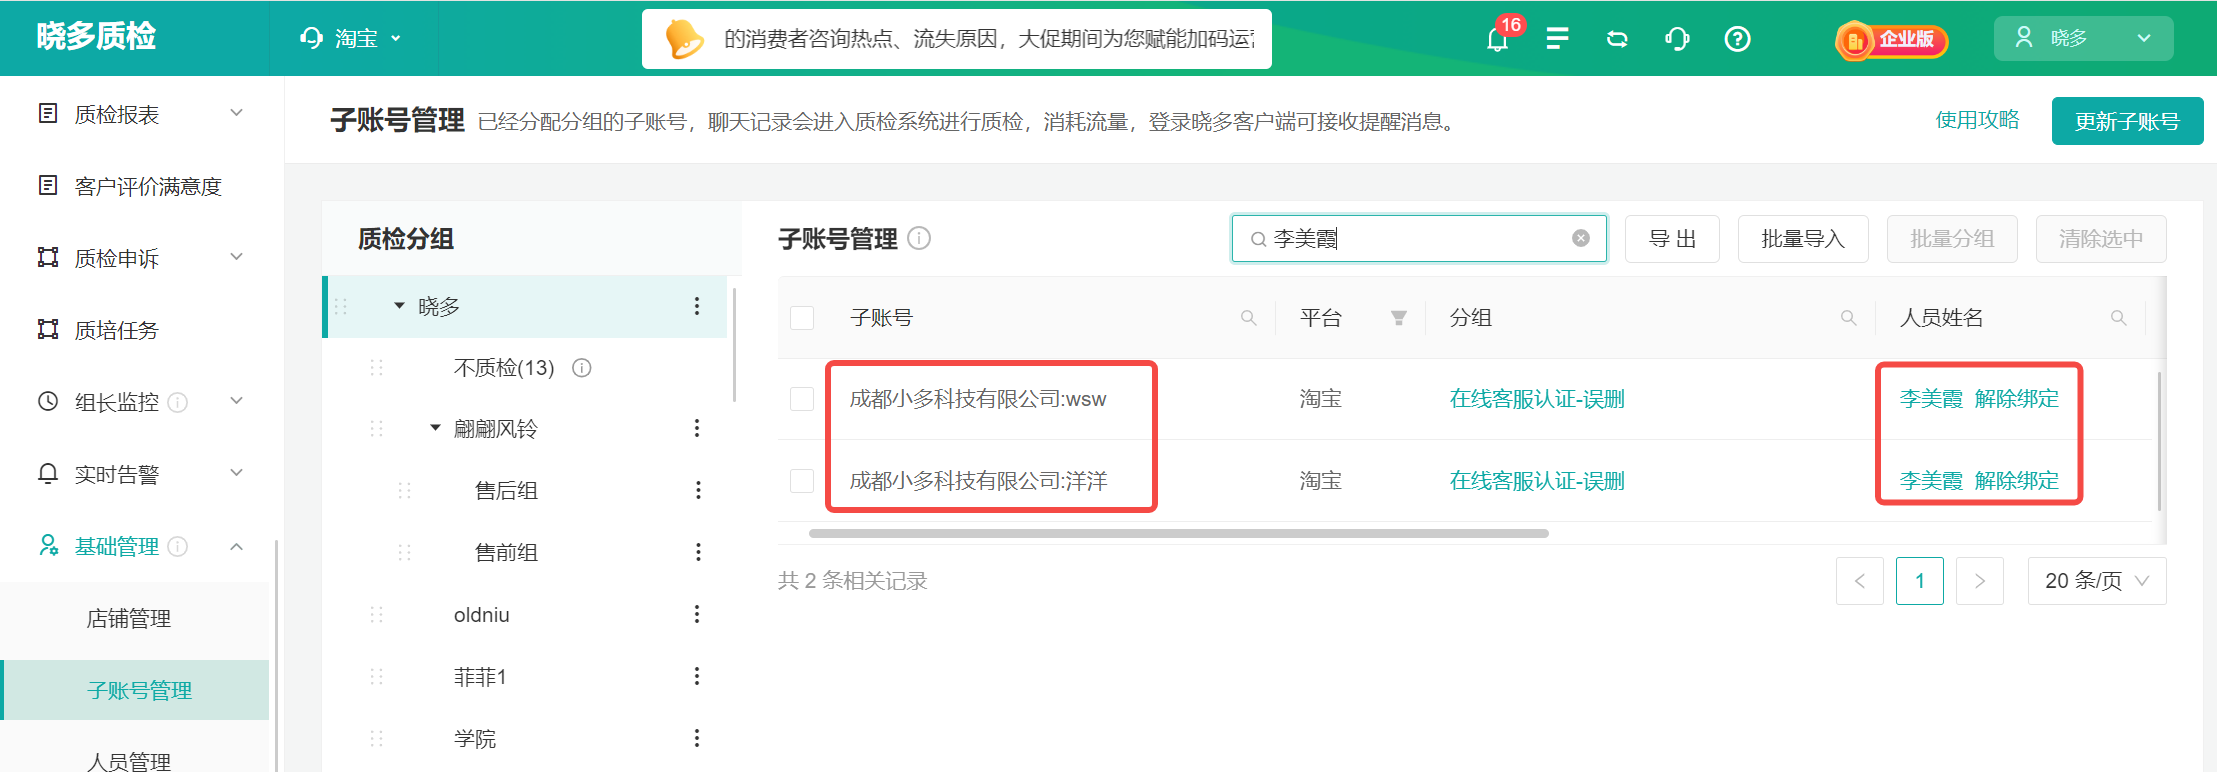Go to page 1 in pagination
The image size is (2217, 772).
pyautogui.click(x=1920, y=581)
